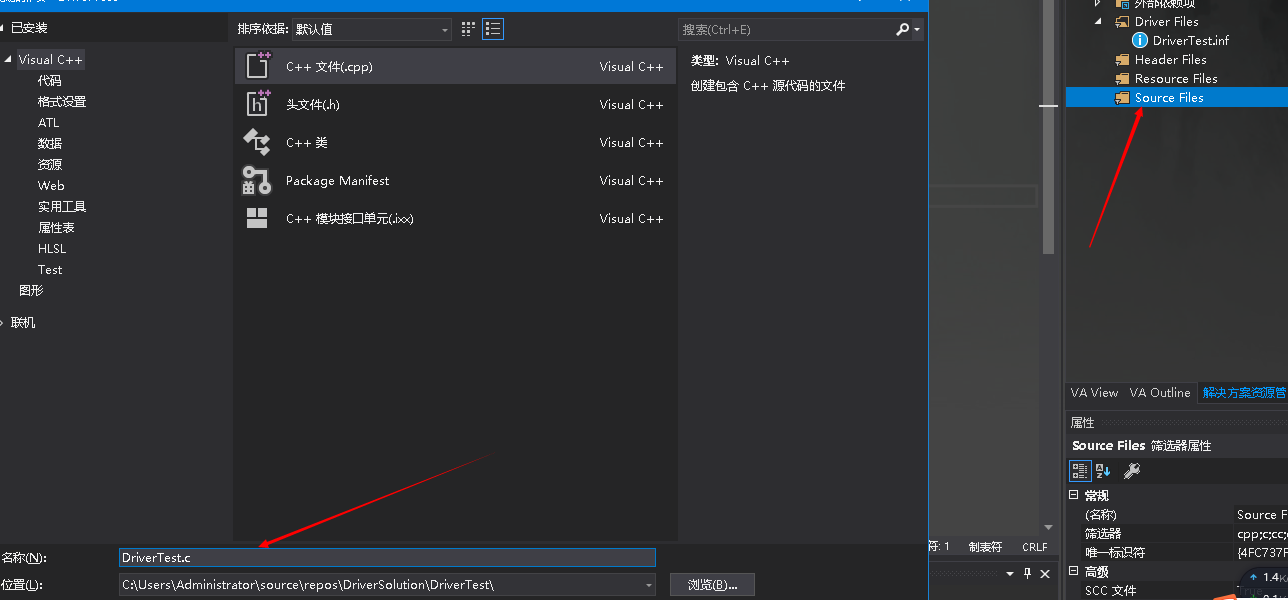Select the Visual C++ tree node label
The height and width of the screenshot is (600, 1288).
[50, 60]
